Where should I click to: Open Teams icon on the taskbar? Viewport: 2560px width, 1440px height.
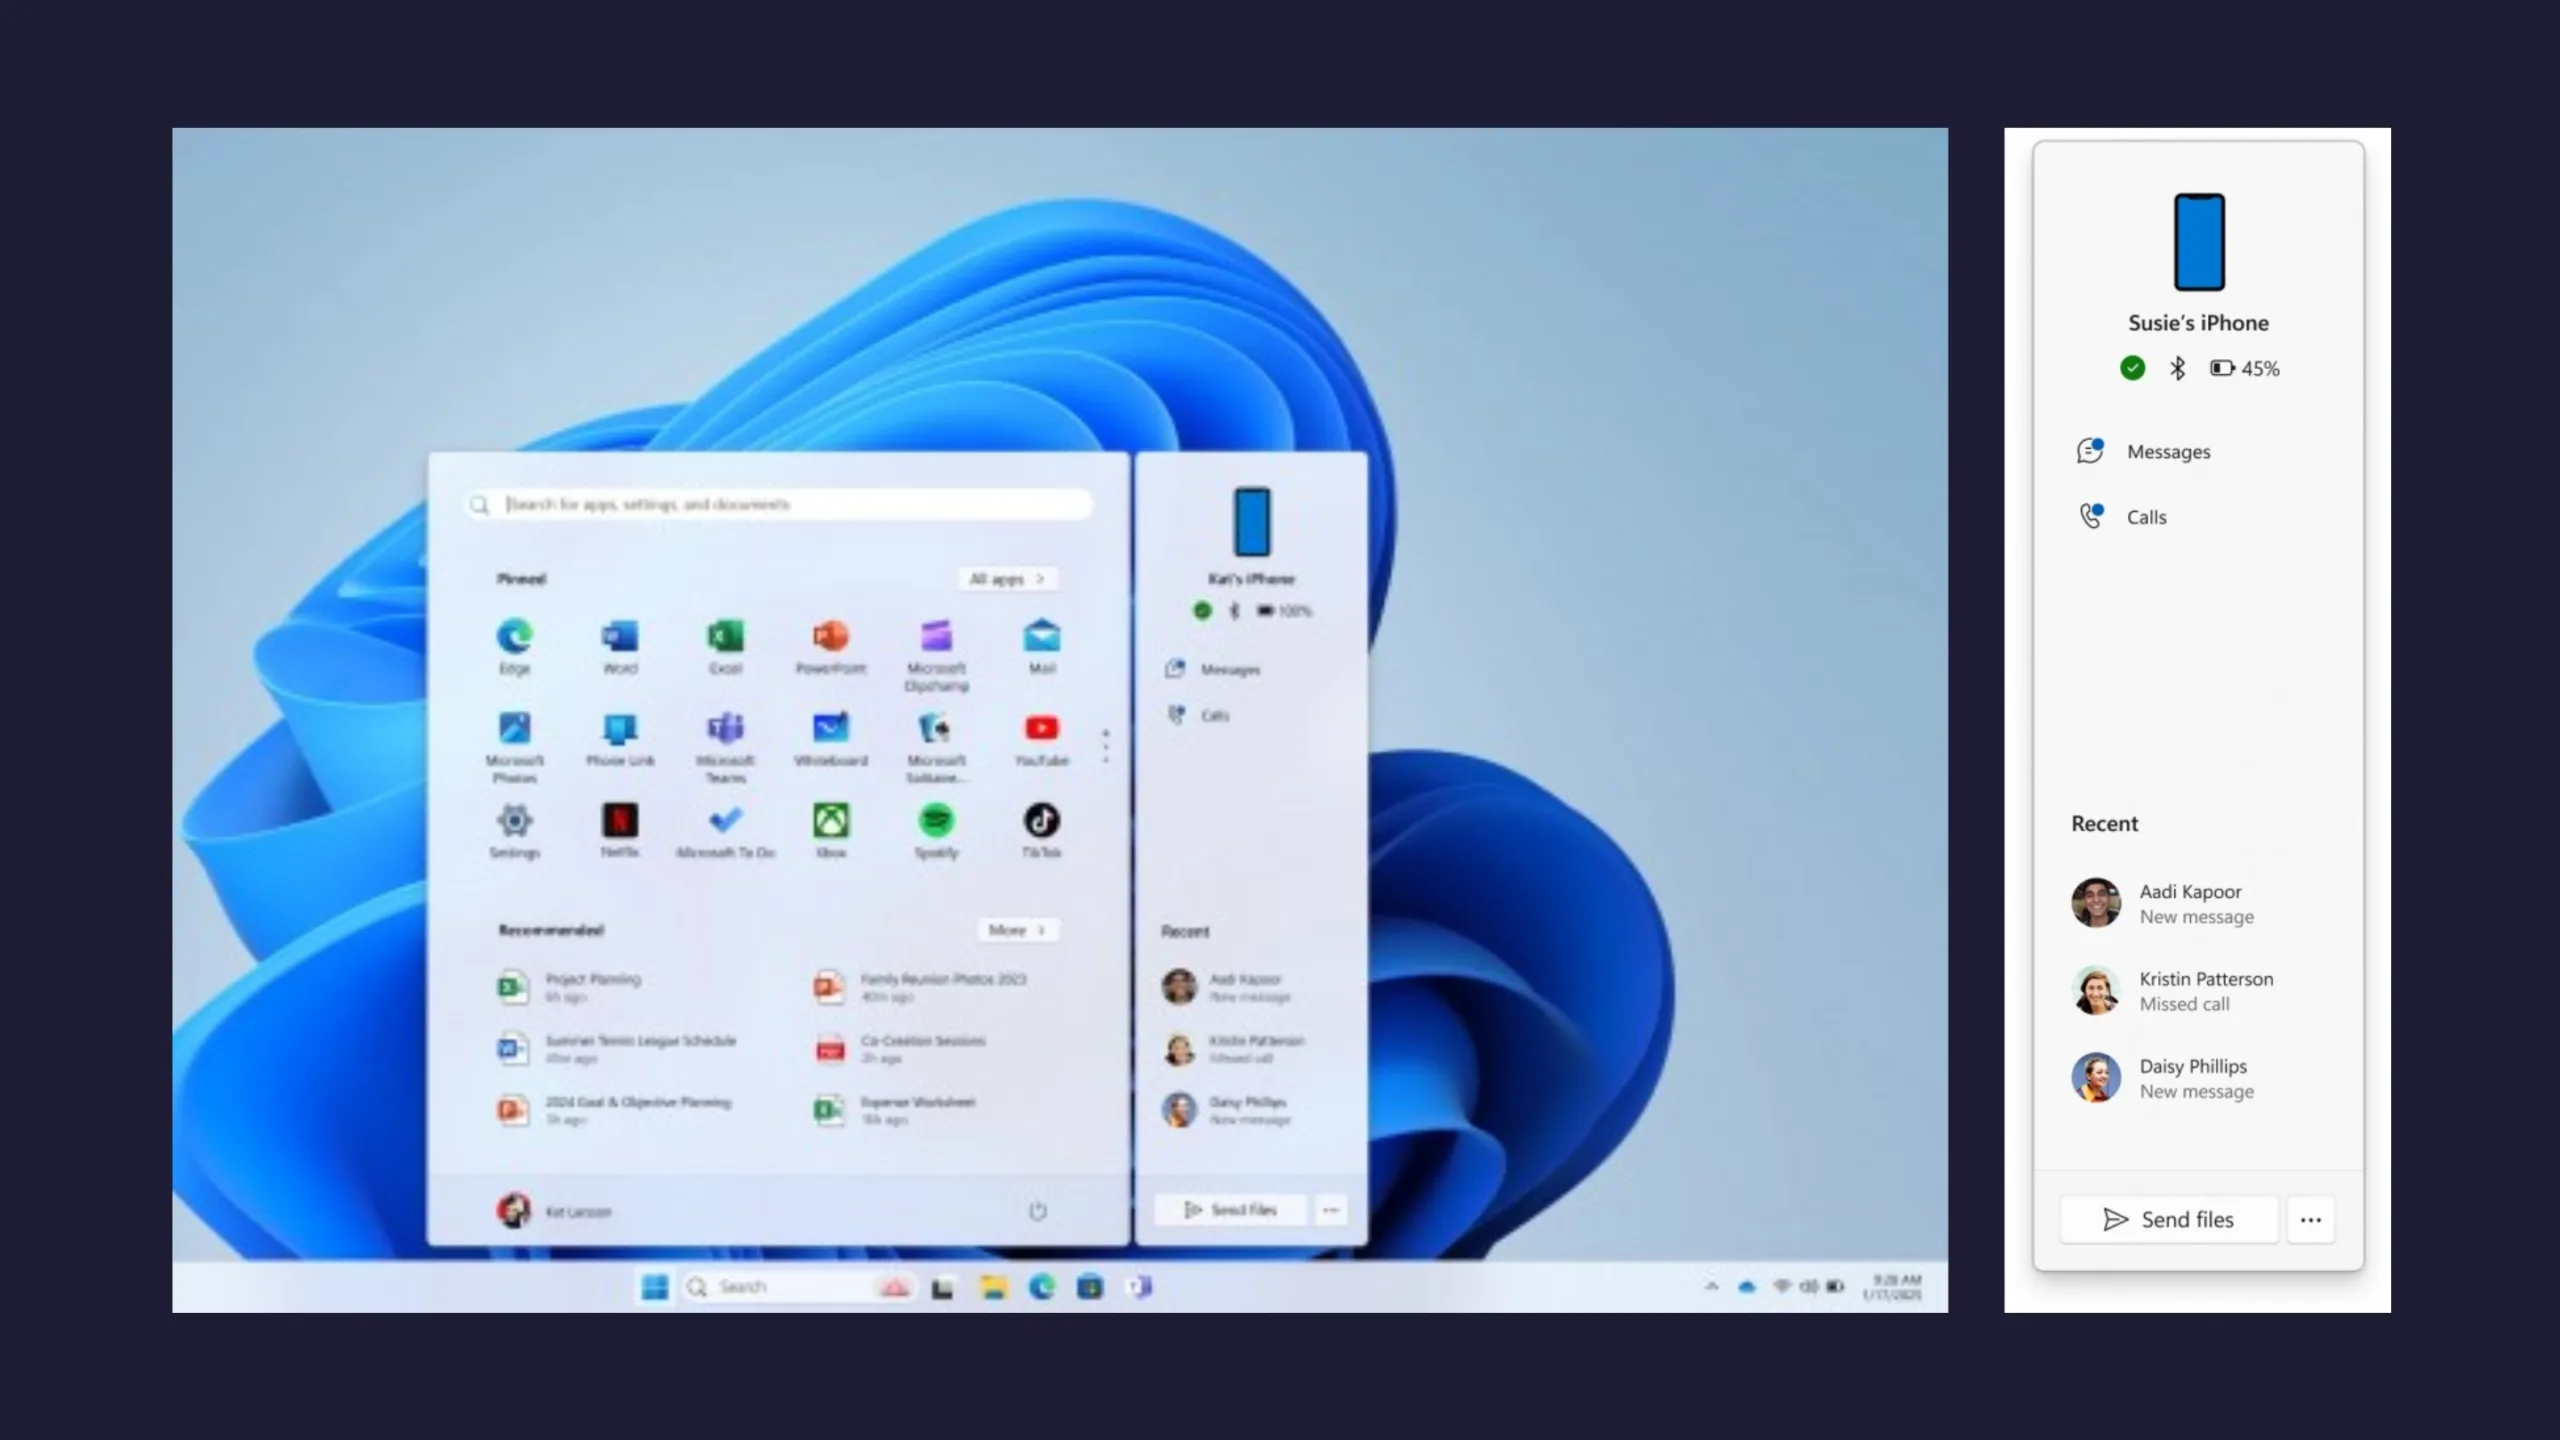tap(1139, 1287)
